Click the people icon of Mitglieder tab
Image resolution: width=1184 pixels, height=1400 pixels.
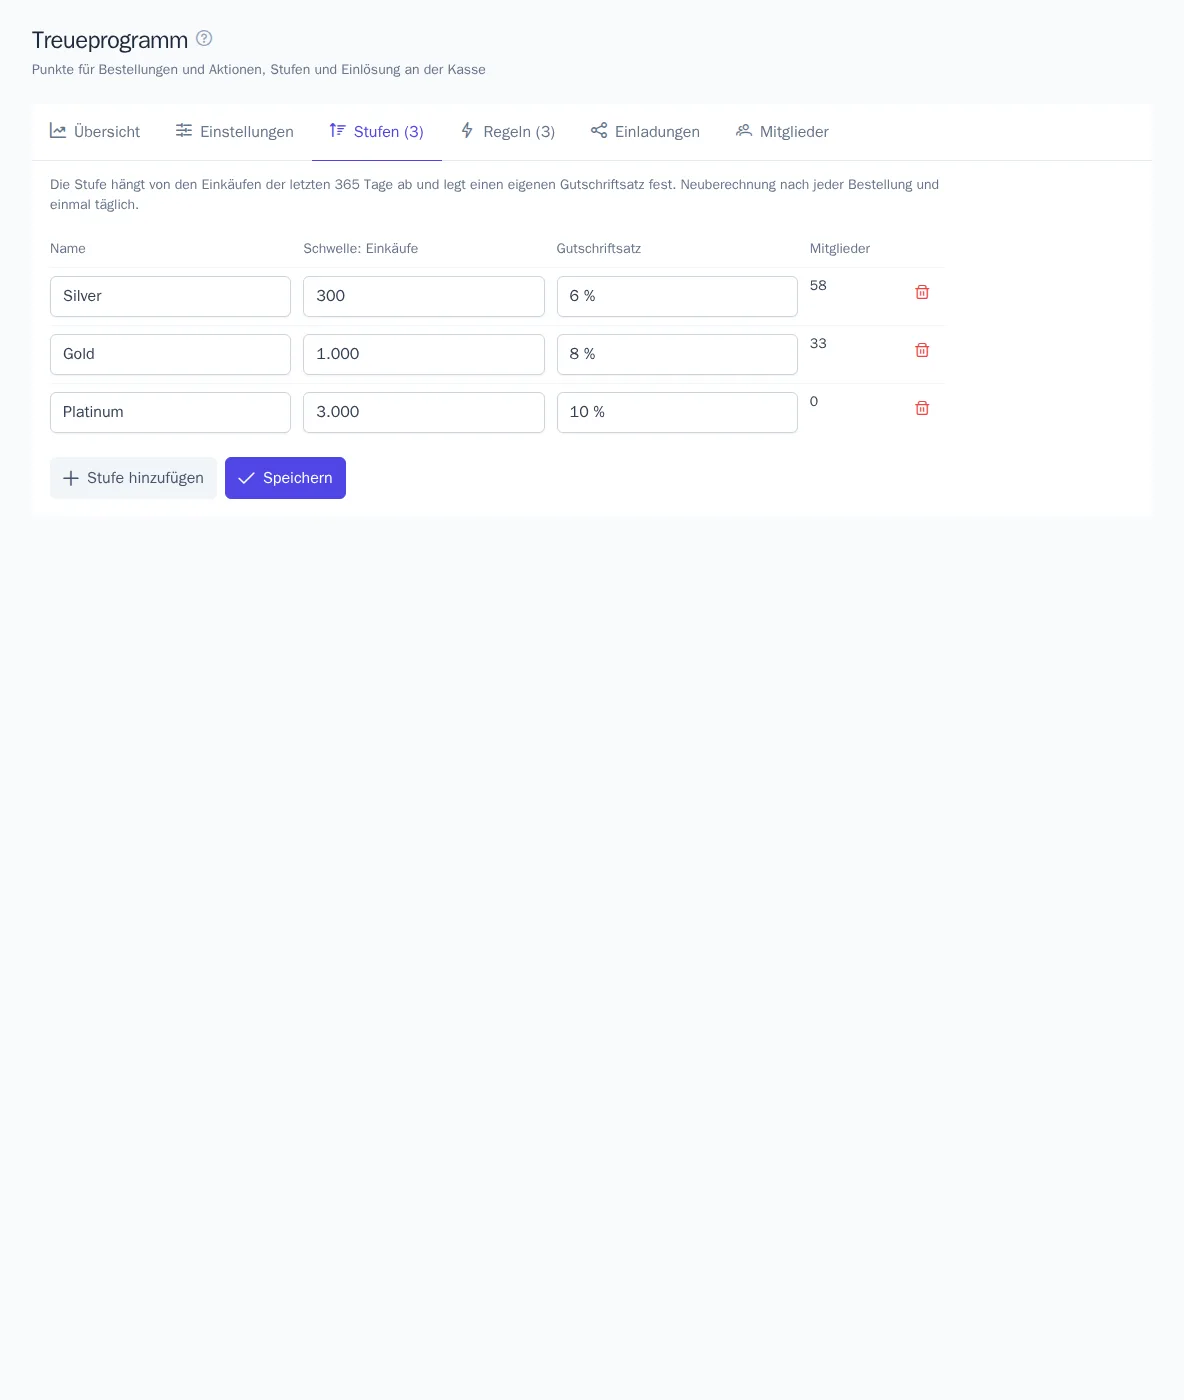coord(744,131)
